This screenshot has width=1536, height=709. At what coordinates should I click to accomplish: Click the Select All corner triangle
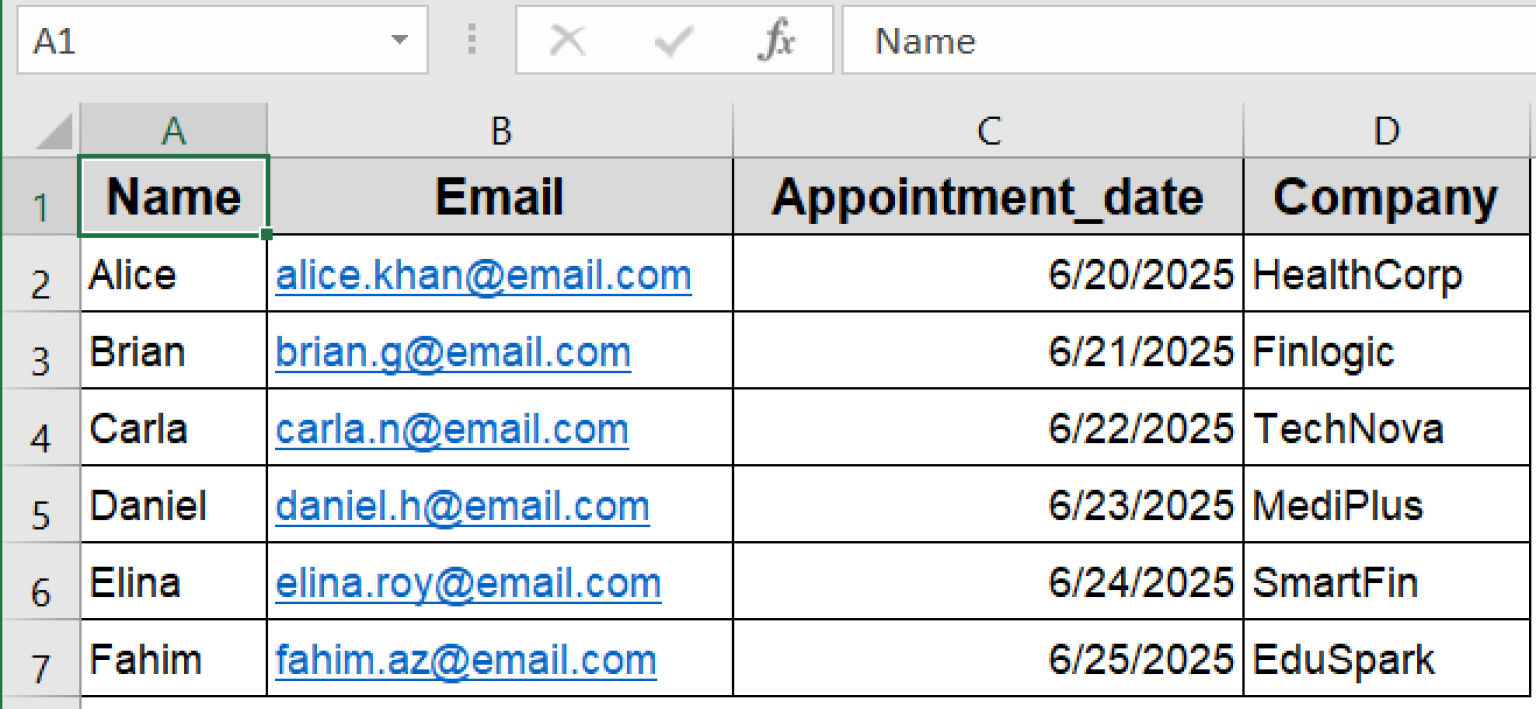[x=50, y=132]
